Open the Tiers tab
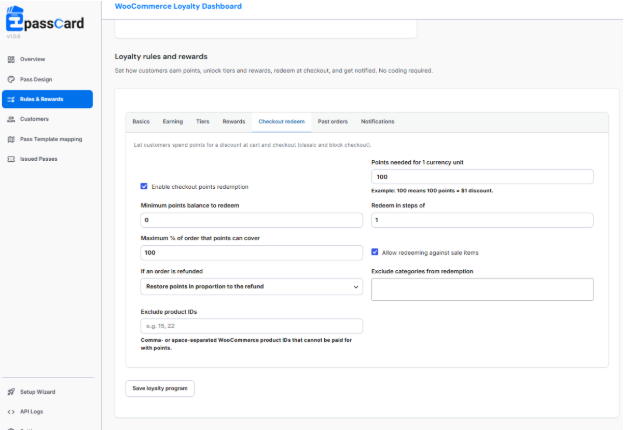The image size is (624, 430). point(203,122)
